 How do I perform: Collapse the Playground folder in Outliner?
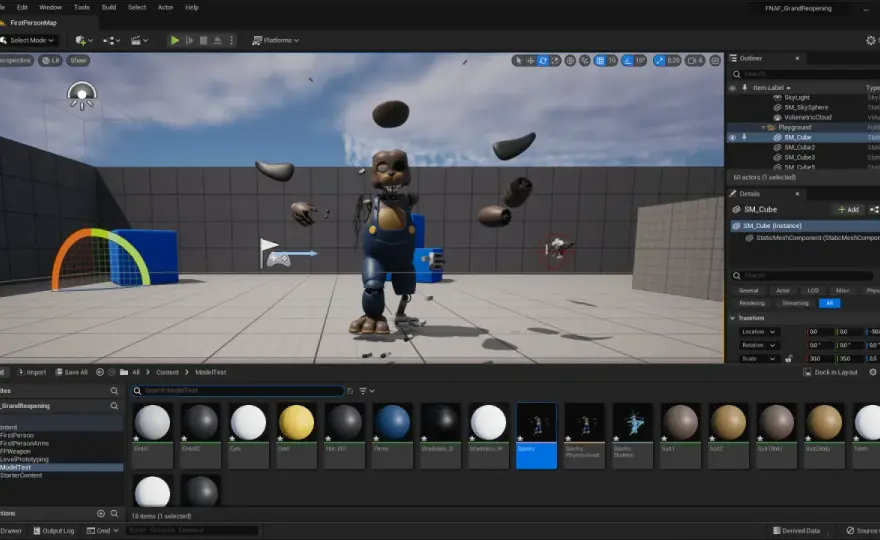coord(763,127)
